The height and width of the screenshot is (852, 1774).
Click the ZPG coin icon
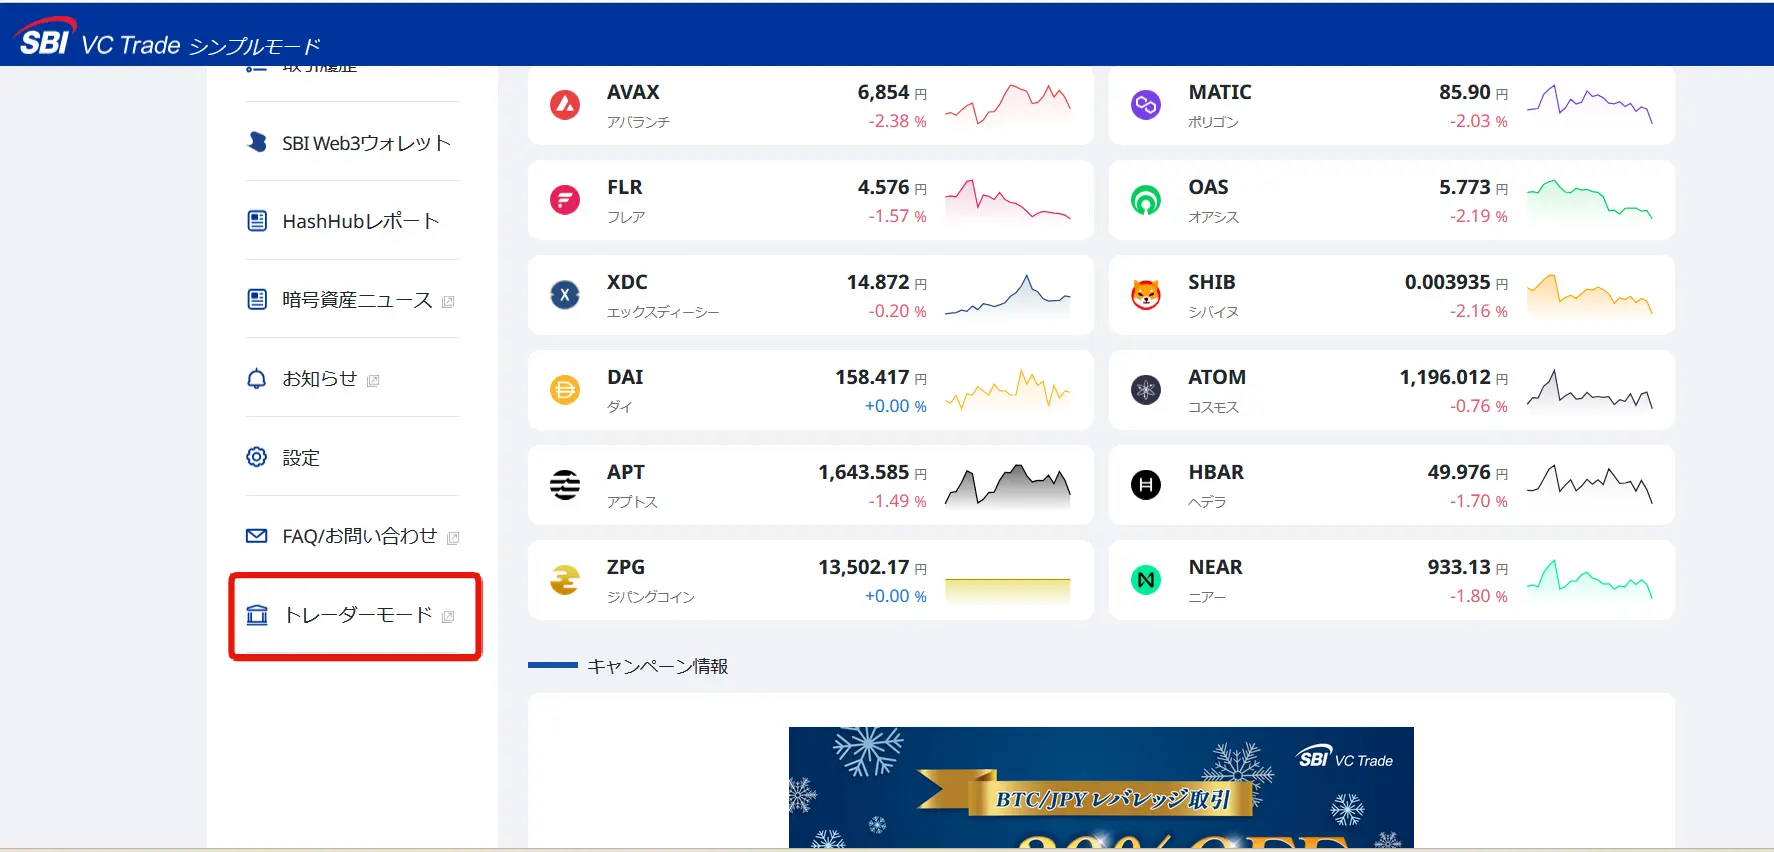[x=565, y=580]
